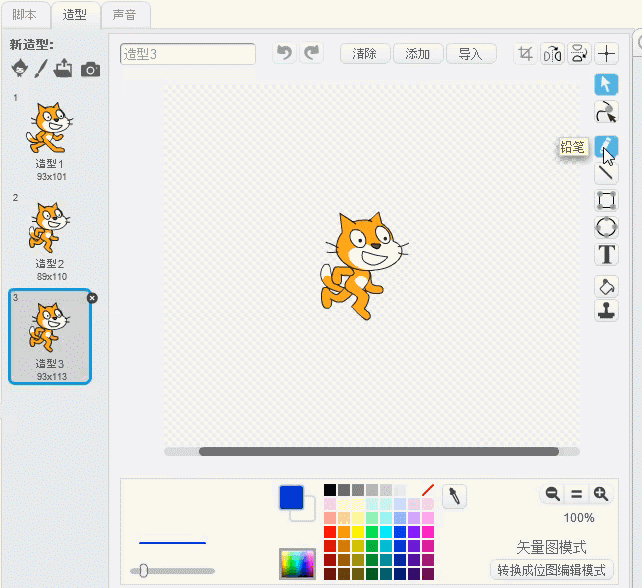642x588 pixels.
Task: Pick the bright cyan swatch
Action: click(x=386, y=531)
